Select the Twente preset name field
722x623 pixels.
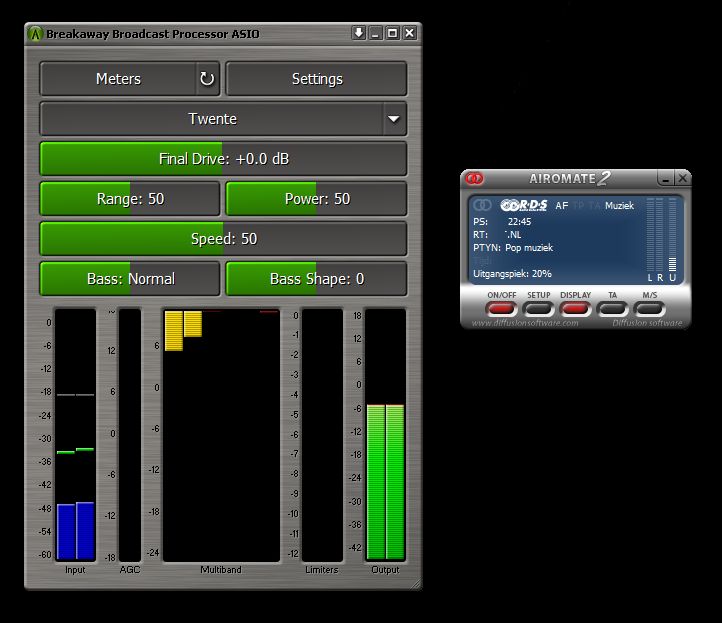point(212,119)
